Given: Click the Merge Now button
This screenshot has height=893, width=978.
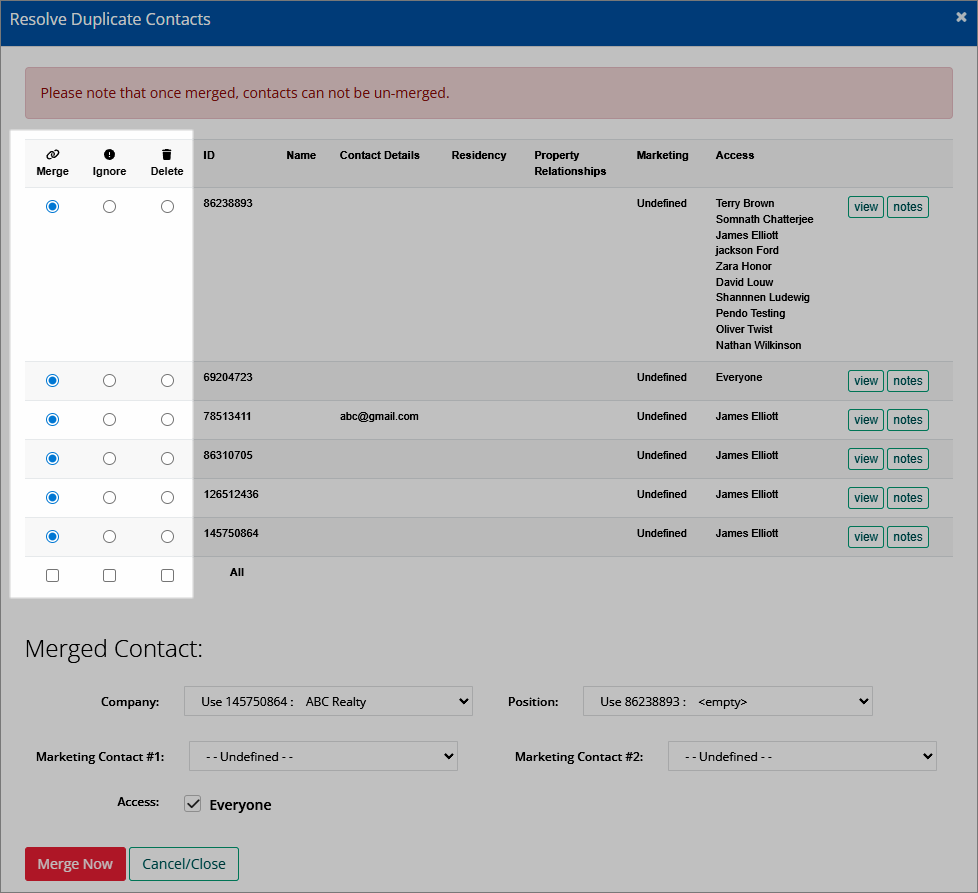Looking at the screenshot, I should click(x=75, y=864).
